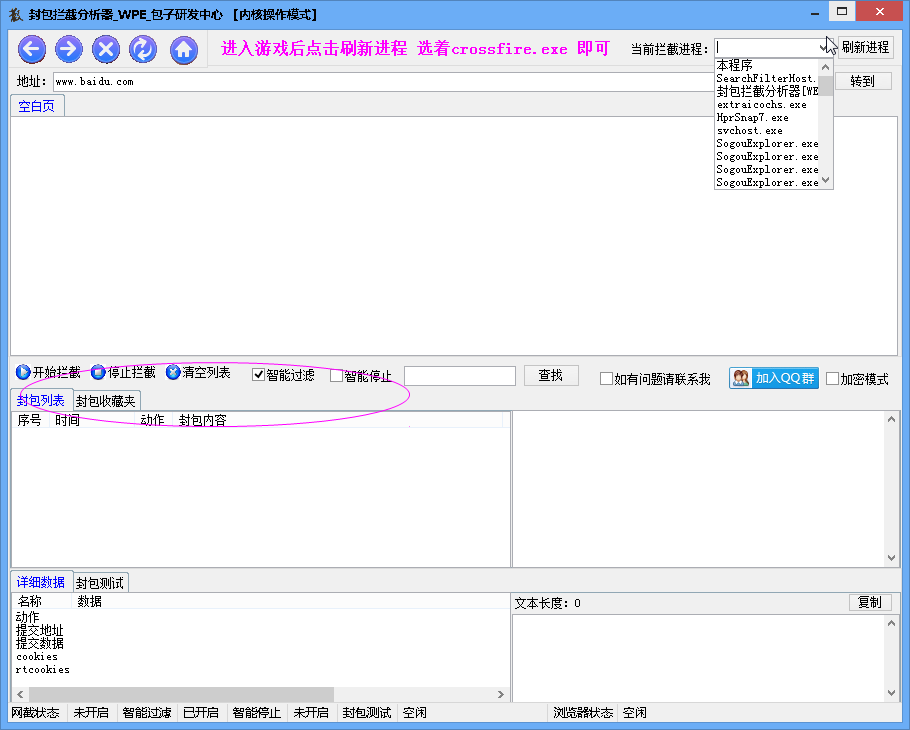Click the process combo box text field
Screen dimensions: 910x730
coord(766,47)
